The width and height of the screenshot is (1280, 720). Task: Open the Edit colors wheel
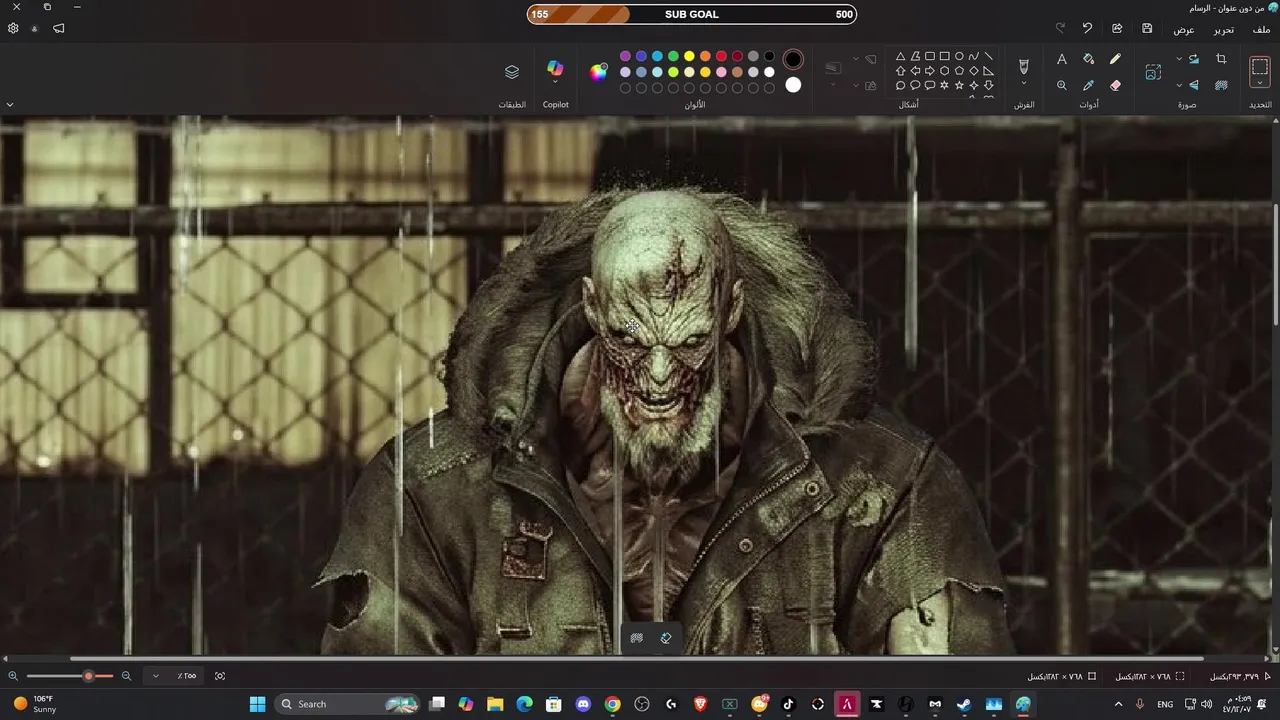tap(598, 72)
